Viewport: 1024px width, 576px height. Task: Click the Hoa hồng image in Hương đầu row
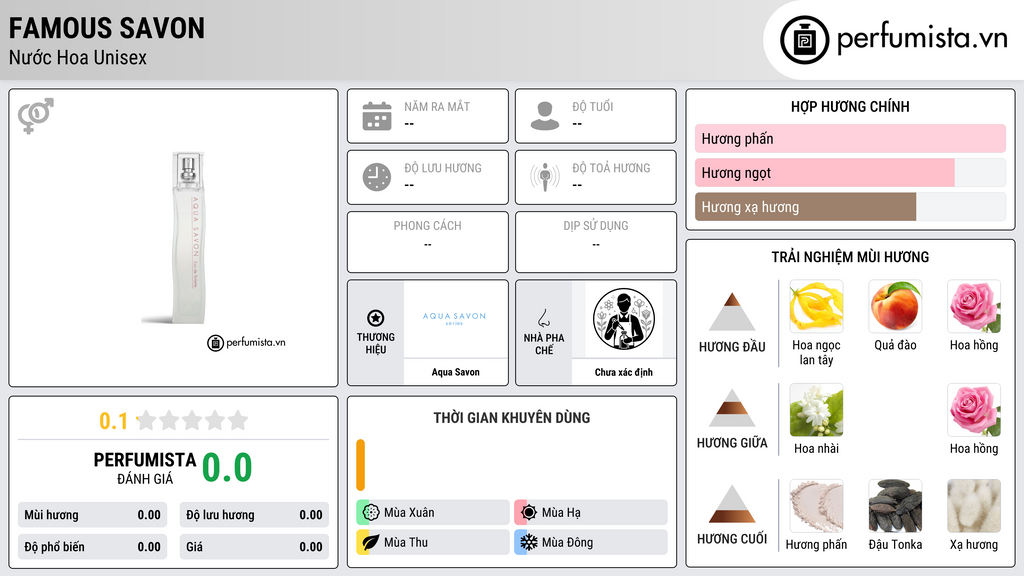click(x=974, y=307)
